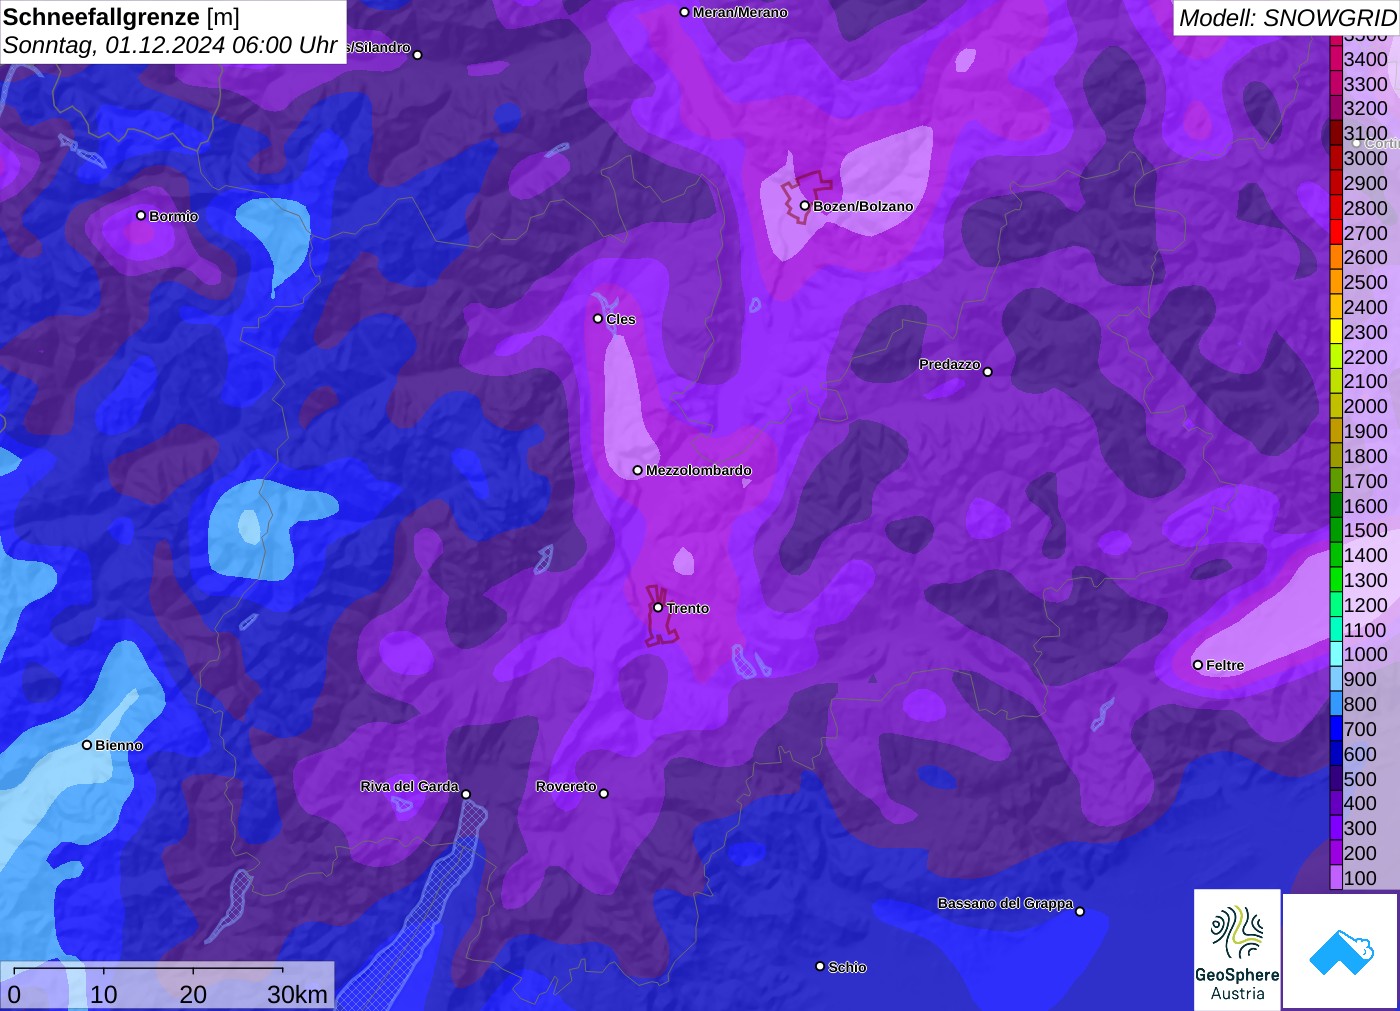Click the blue house weather logo
This screenshot has height=1011, width=1400.
click(1341, 951)
